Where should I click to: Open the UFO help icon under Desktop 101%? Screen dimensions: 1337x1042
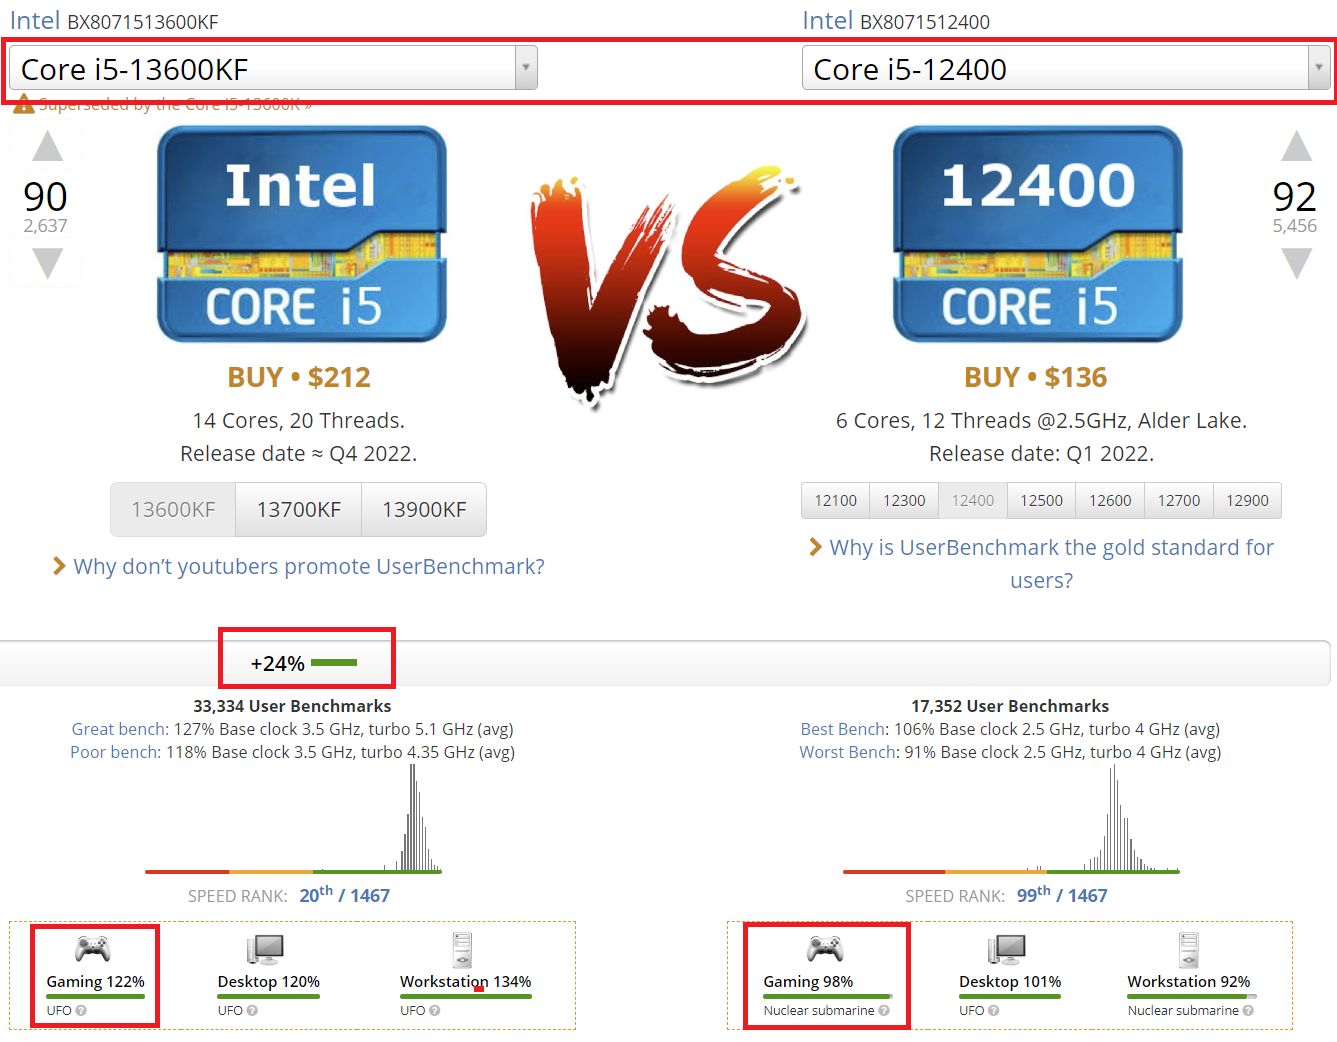pyautogui.click(x=993, y=1011)
